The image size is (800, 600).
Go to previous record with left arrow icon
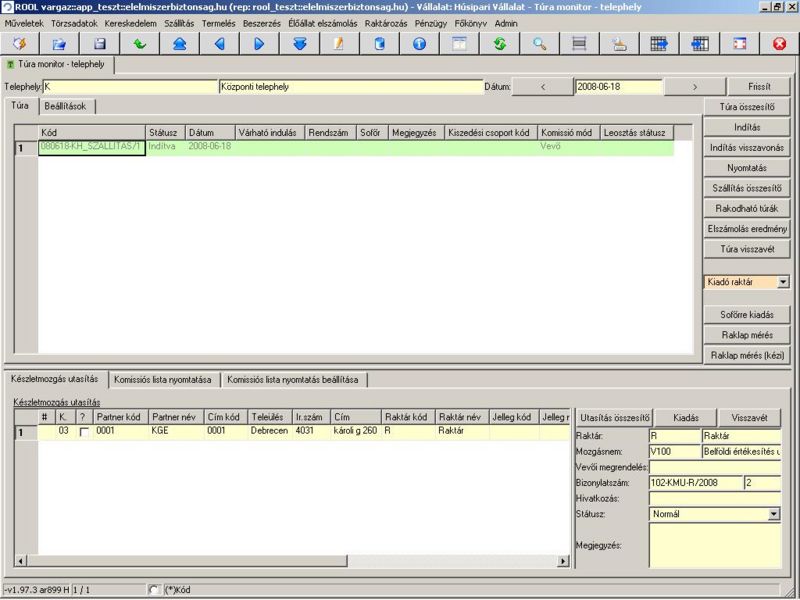[219, 44]
